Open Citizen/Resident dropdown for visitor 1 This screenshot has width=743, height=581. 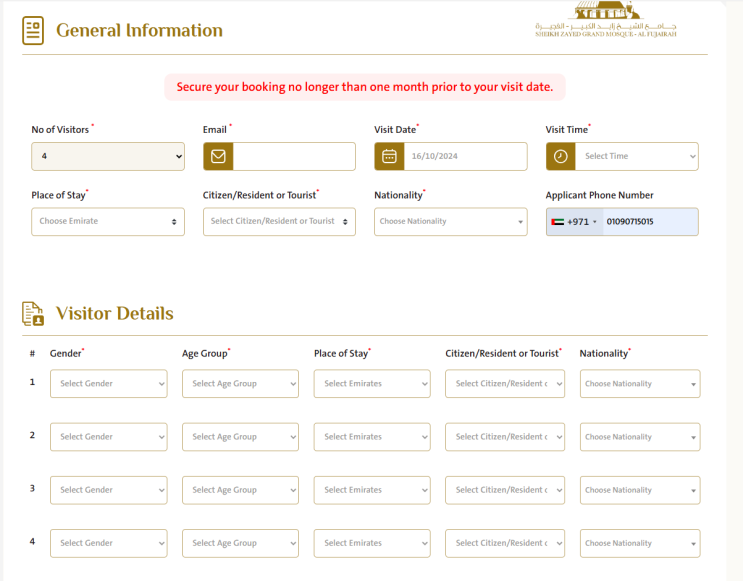[505, 384]
